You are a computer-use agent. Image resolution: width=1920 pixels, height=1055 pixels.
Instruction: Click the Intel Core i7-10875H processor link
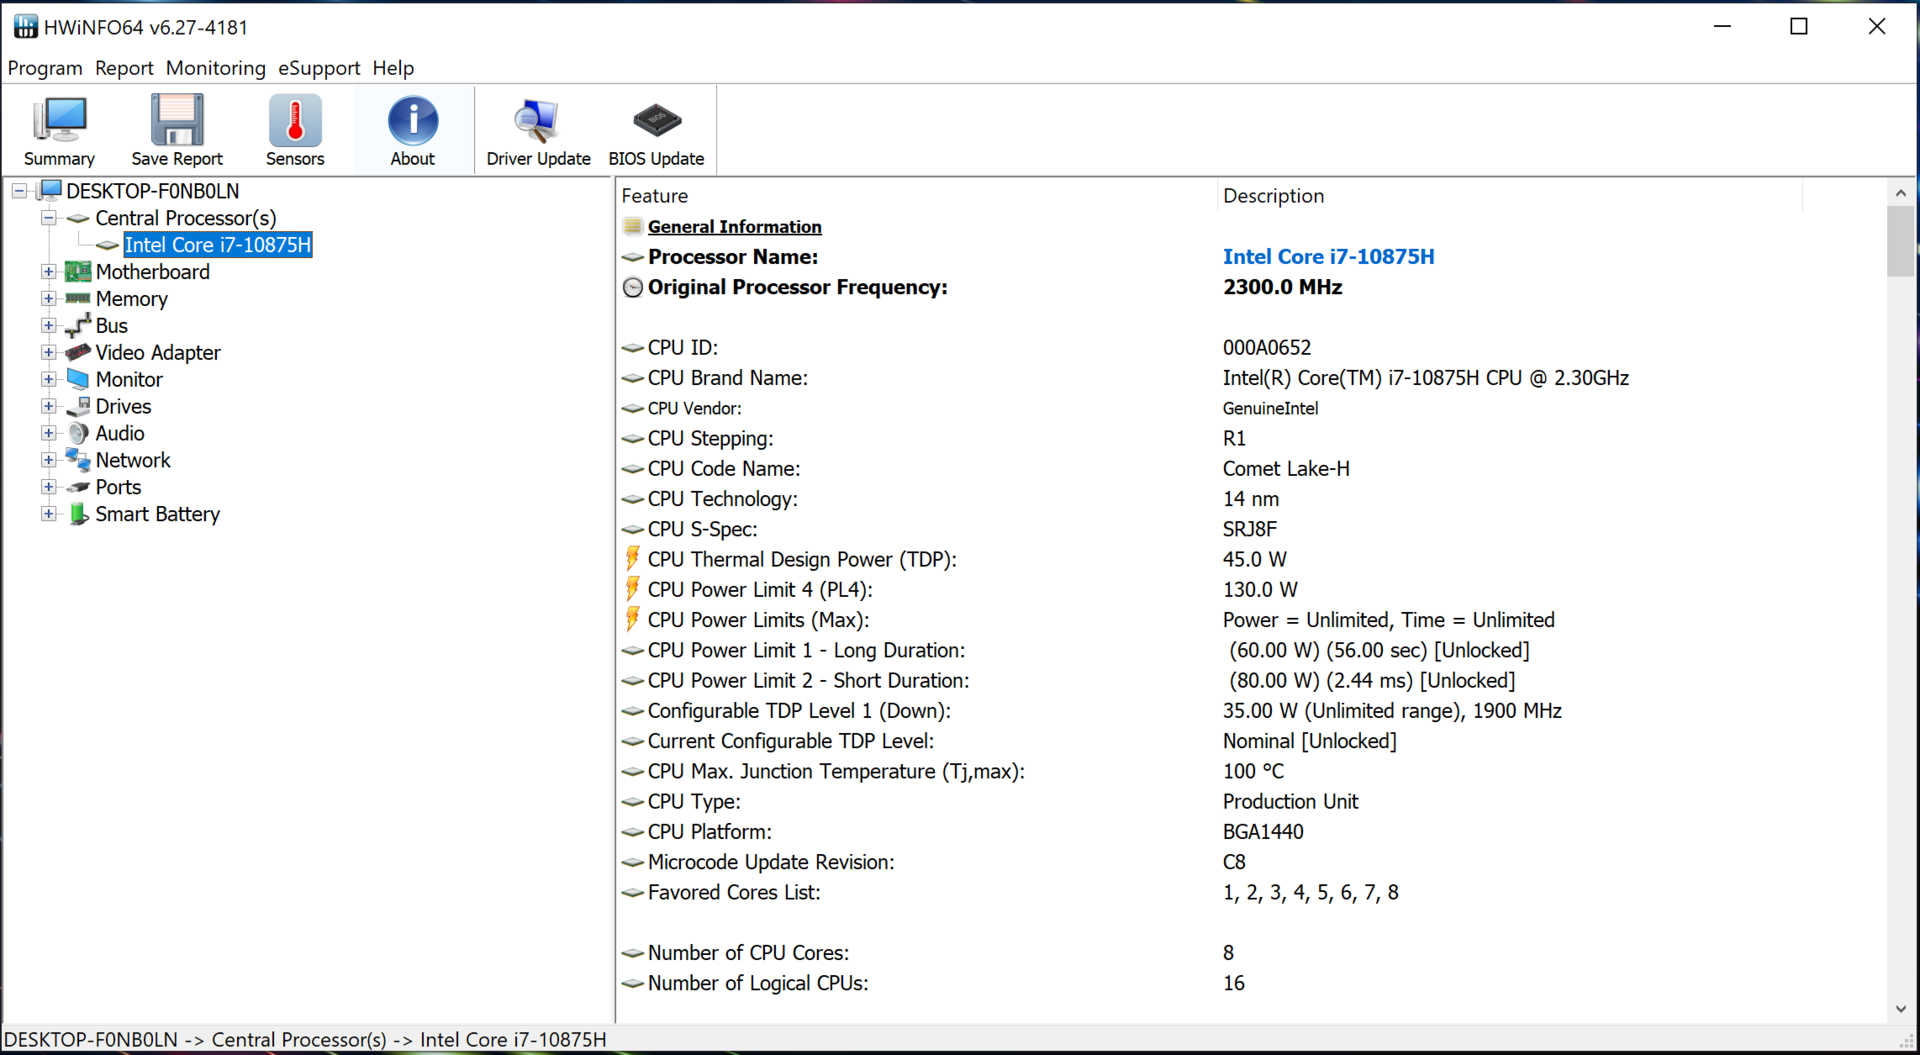click(x=1328, y=257)
